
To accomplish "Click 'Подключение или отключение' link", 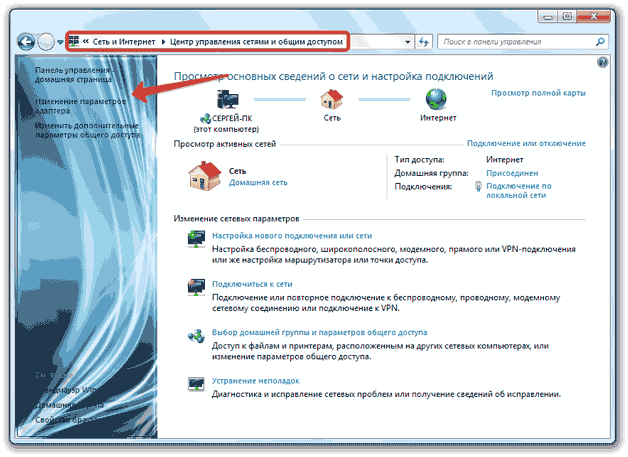I will click(x=526, y=143).
